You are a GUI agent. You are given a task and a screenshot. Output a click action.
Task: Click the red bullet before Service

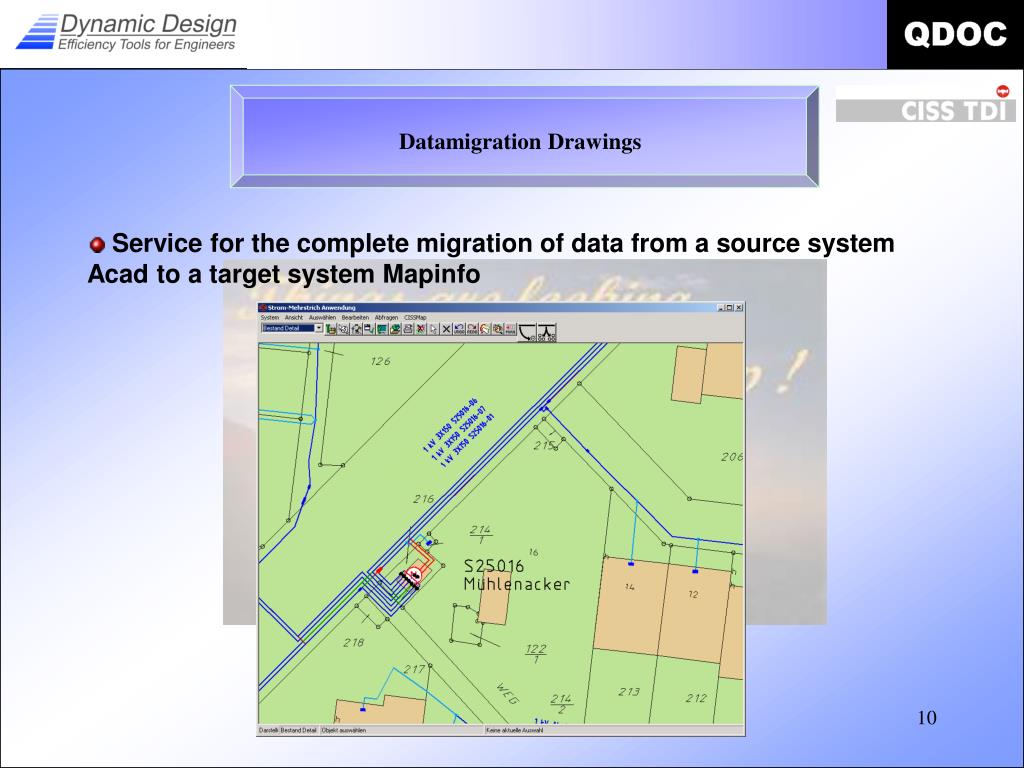[x=97, y=245]
